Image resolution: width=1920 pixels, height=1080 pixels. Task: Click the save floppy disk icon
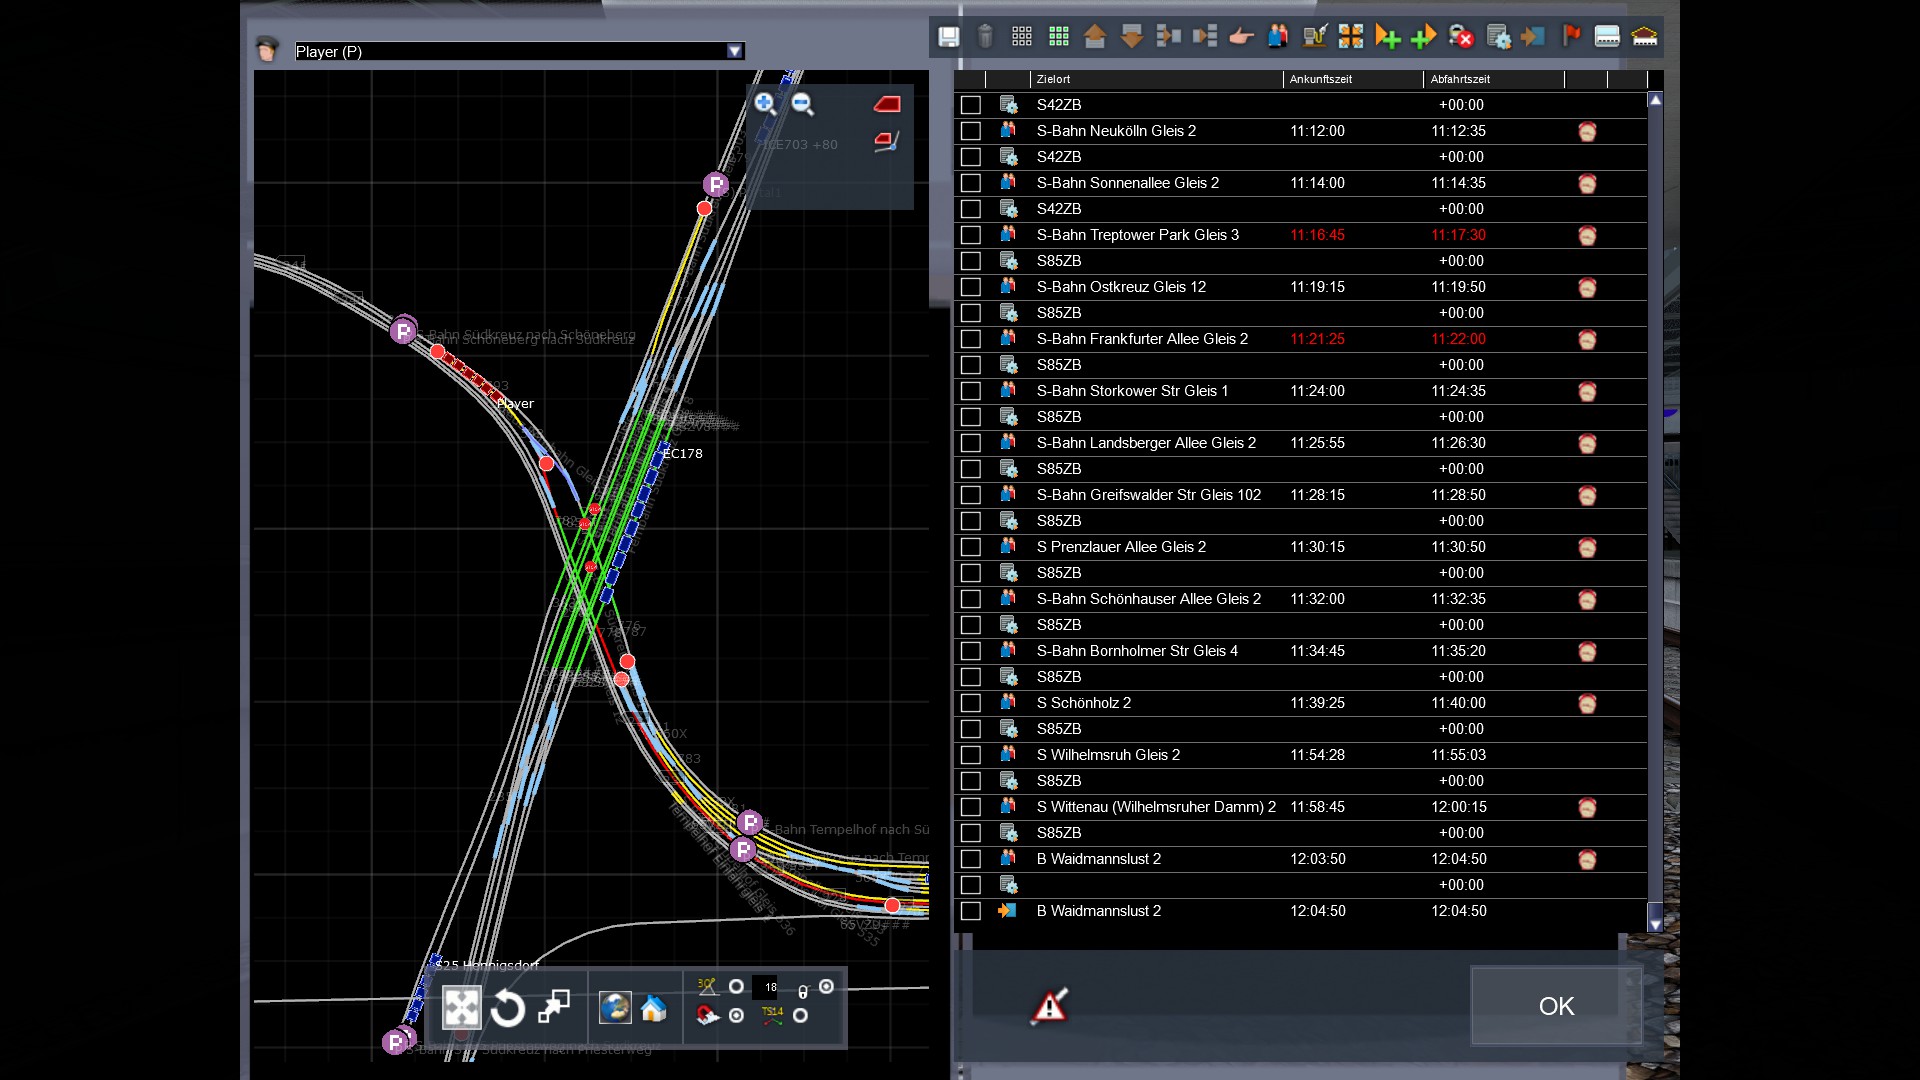[x=948, y=37]
